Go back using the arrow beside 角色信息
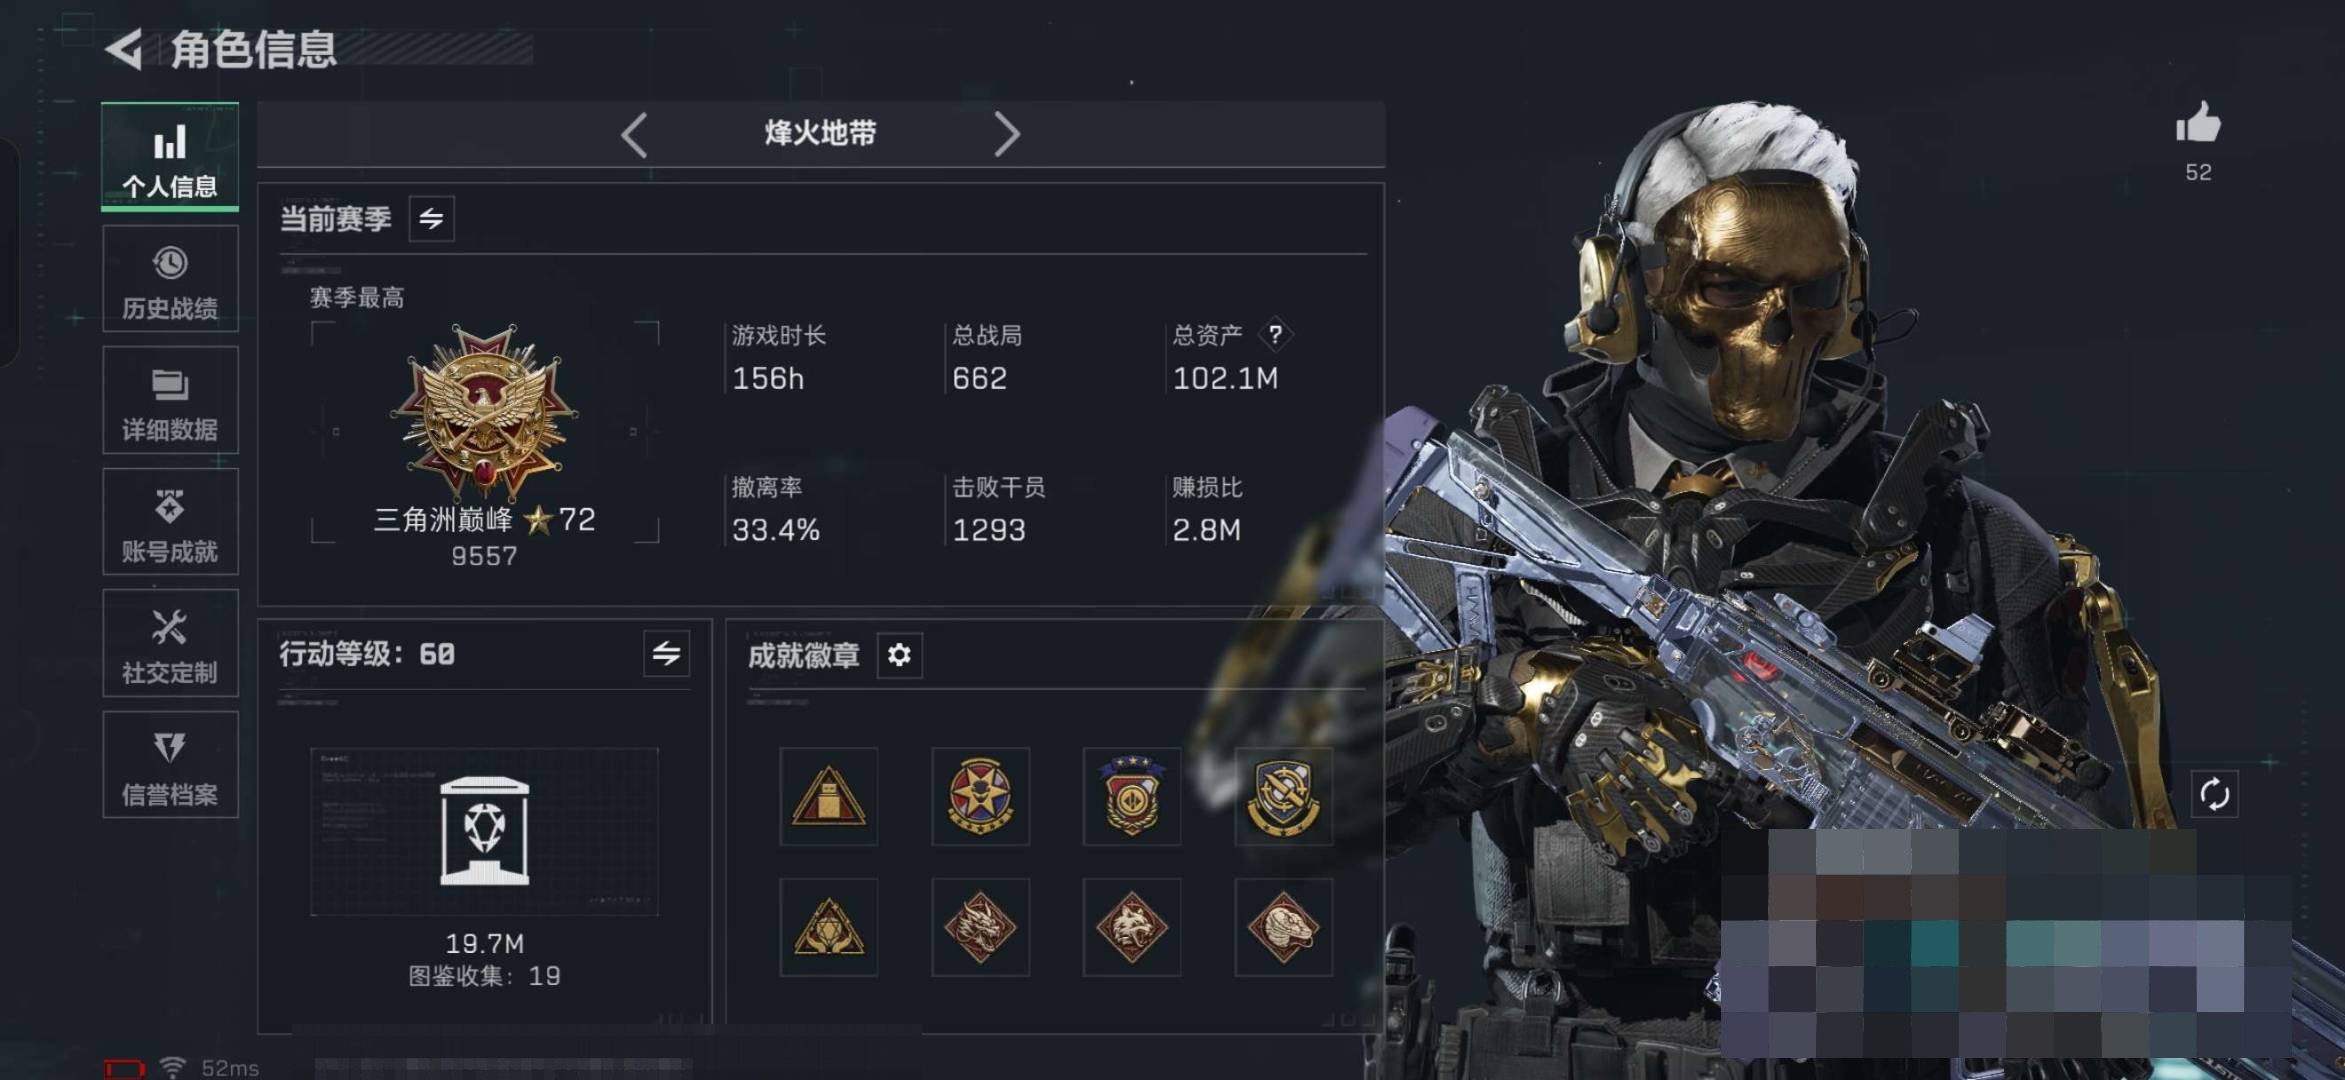 click(124, 50)
